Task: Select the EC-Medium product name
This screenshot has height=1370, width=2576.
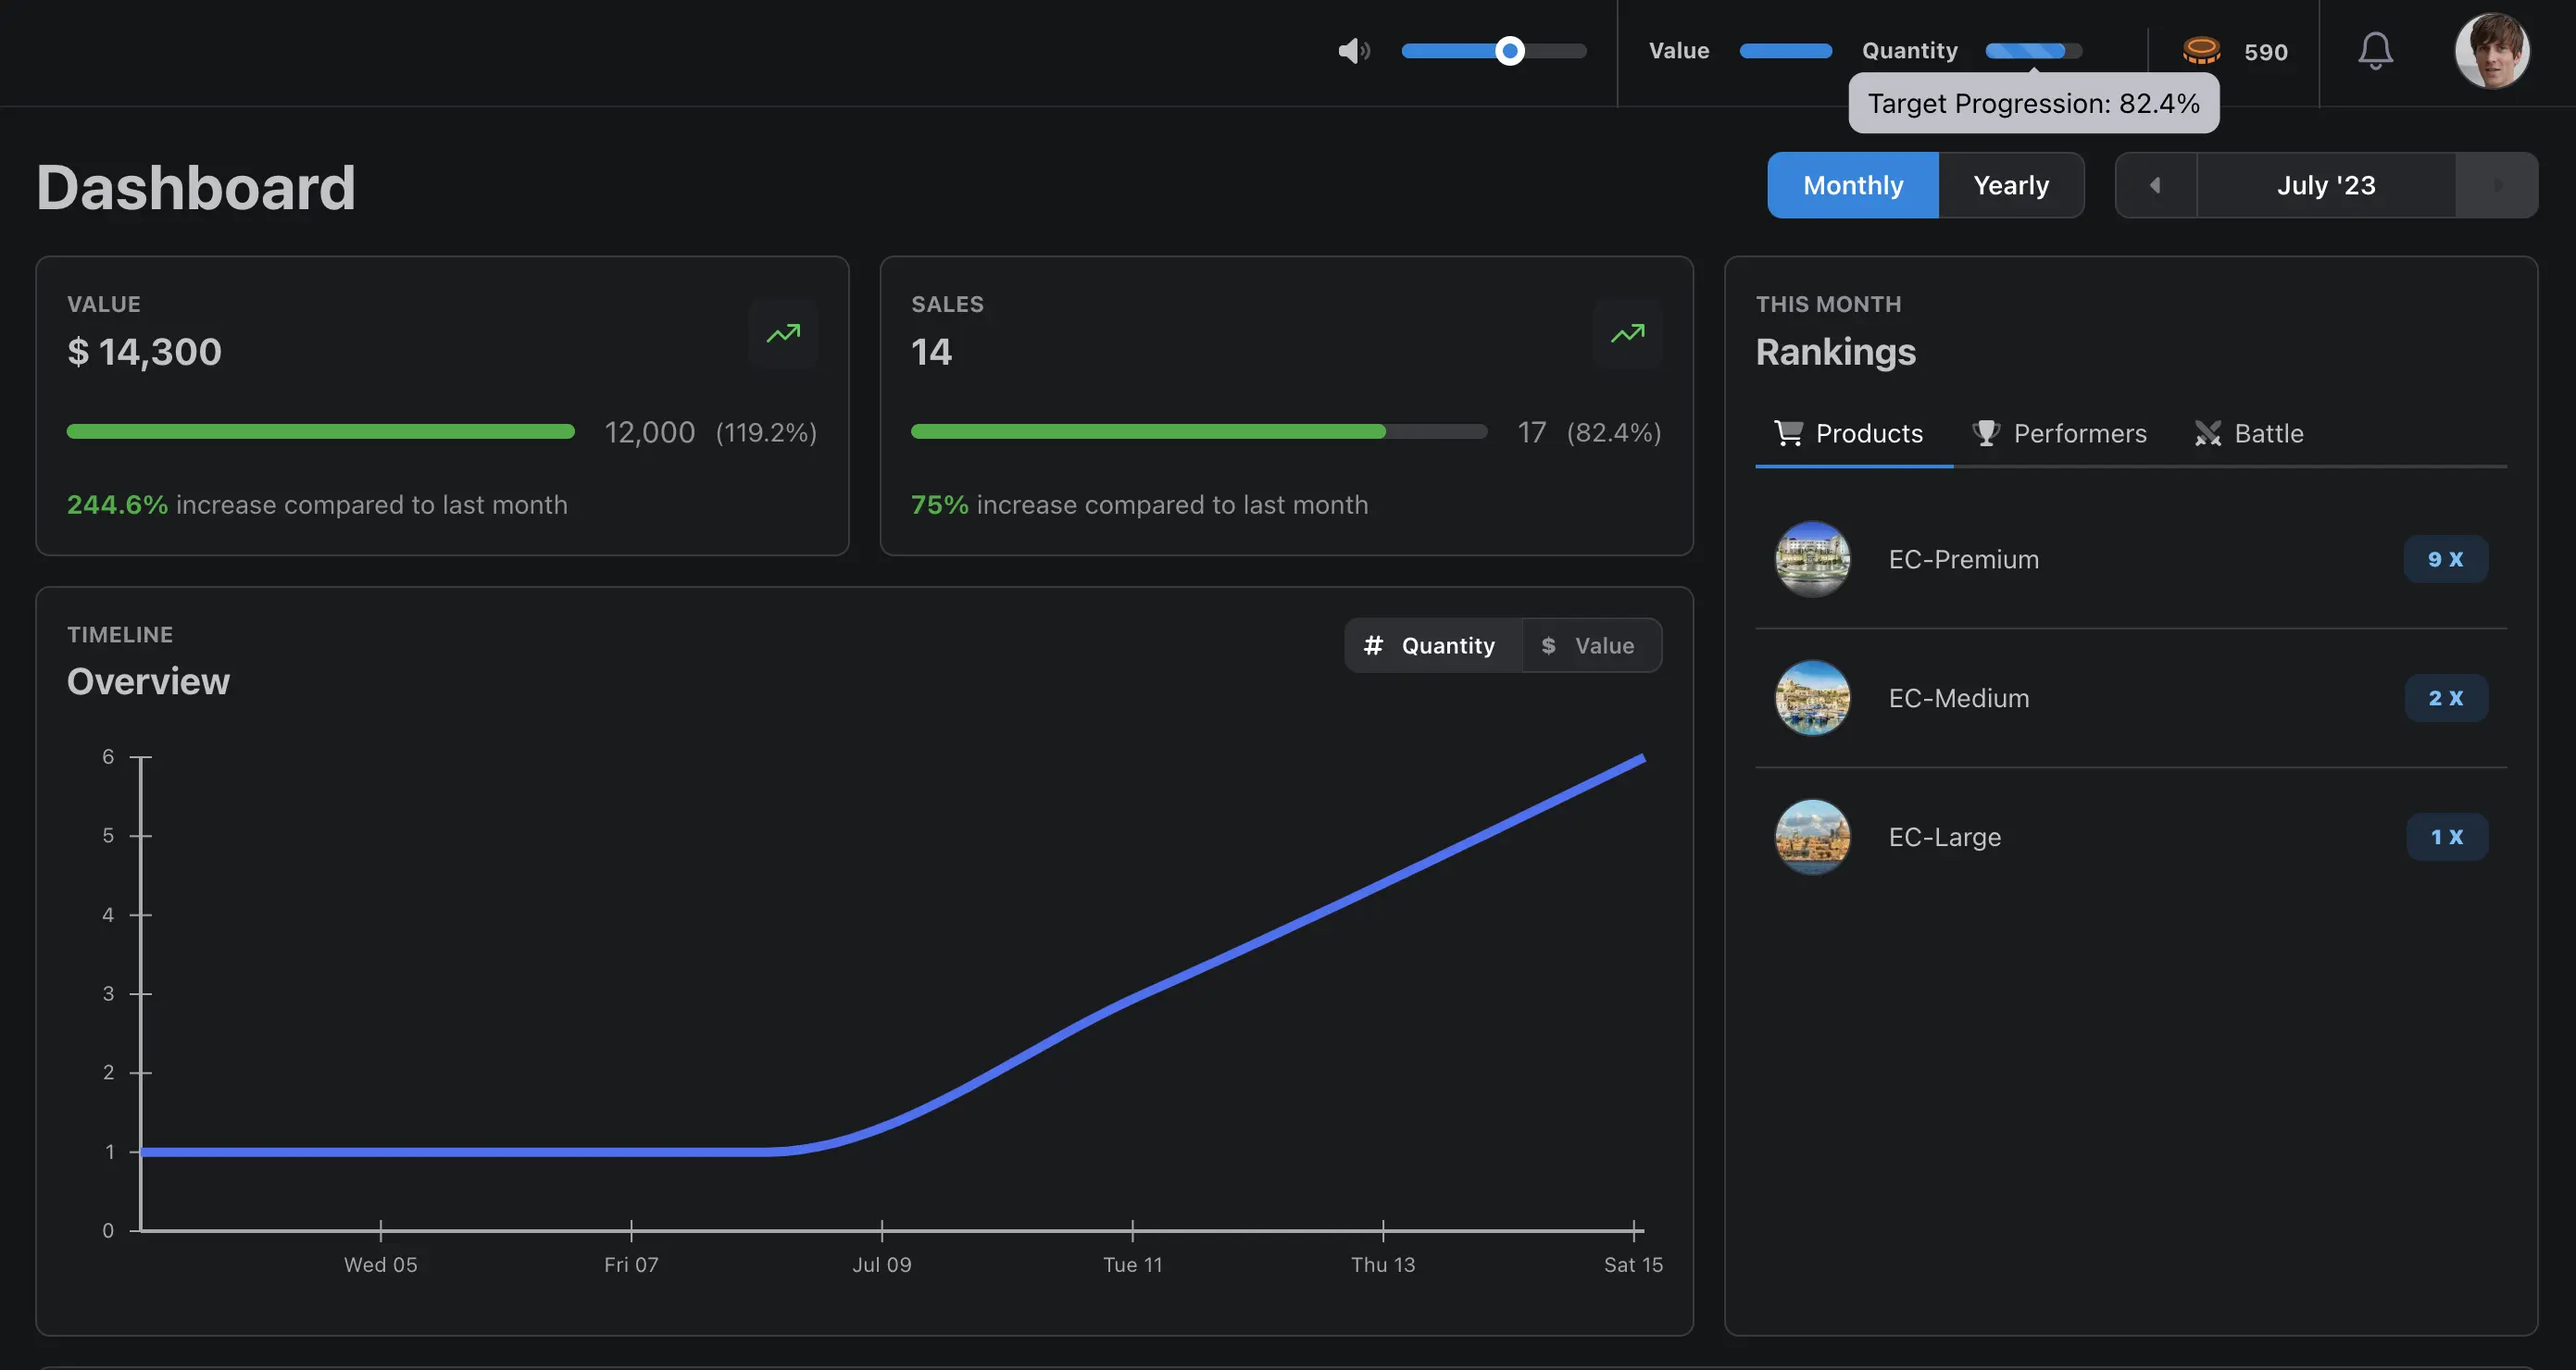Action: 1959,698
